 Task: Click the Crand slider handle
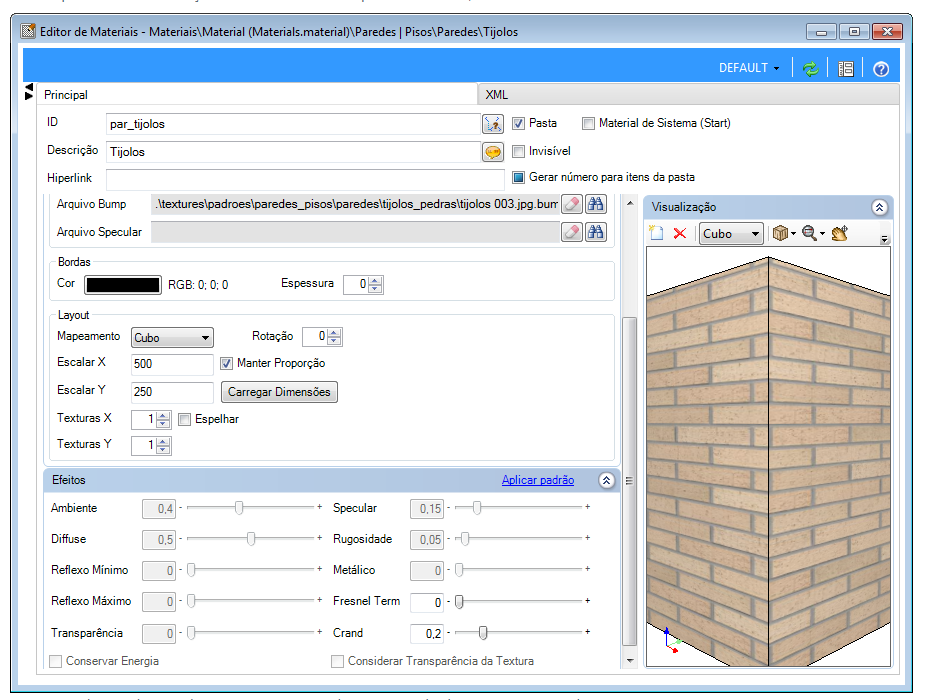(x=483, y=633)
